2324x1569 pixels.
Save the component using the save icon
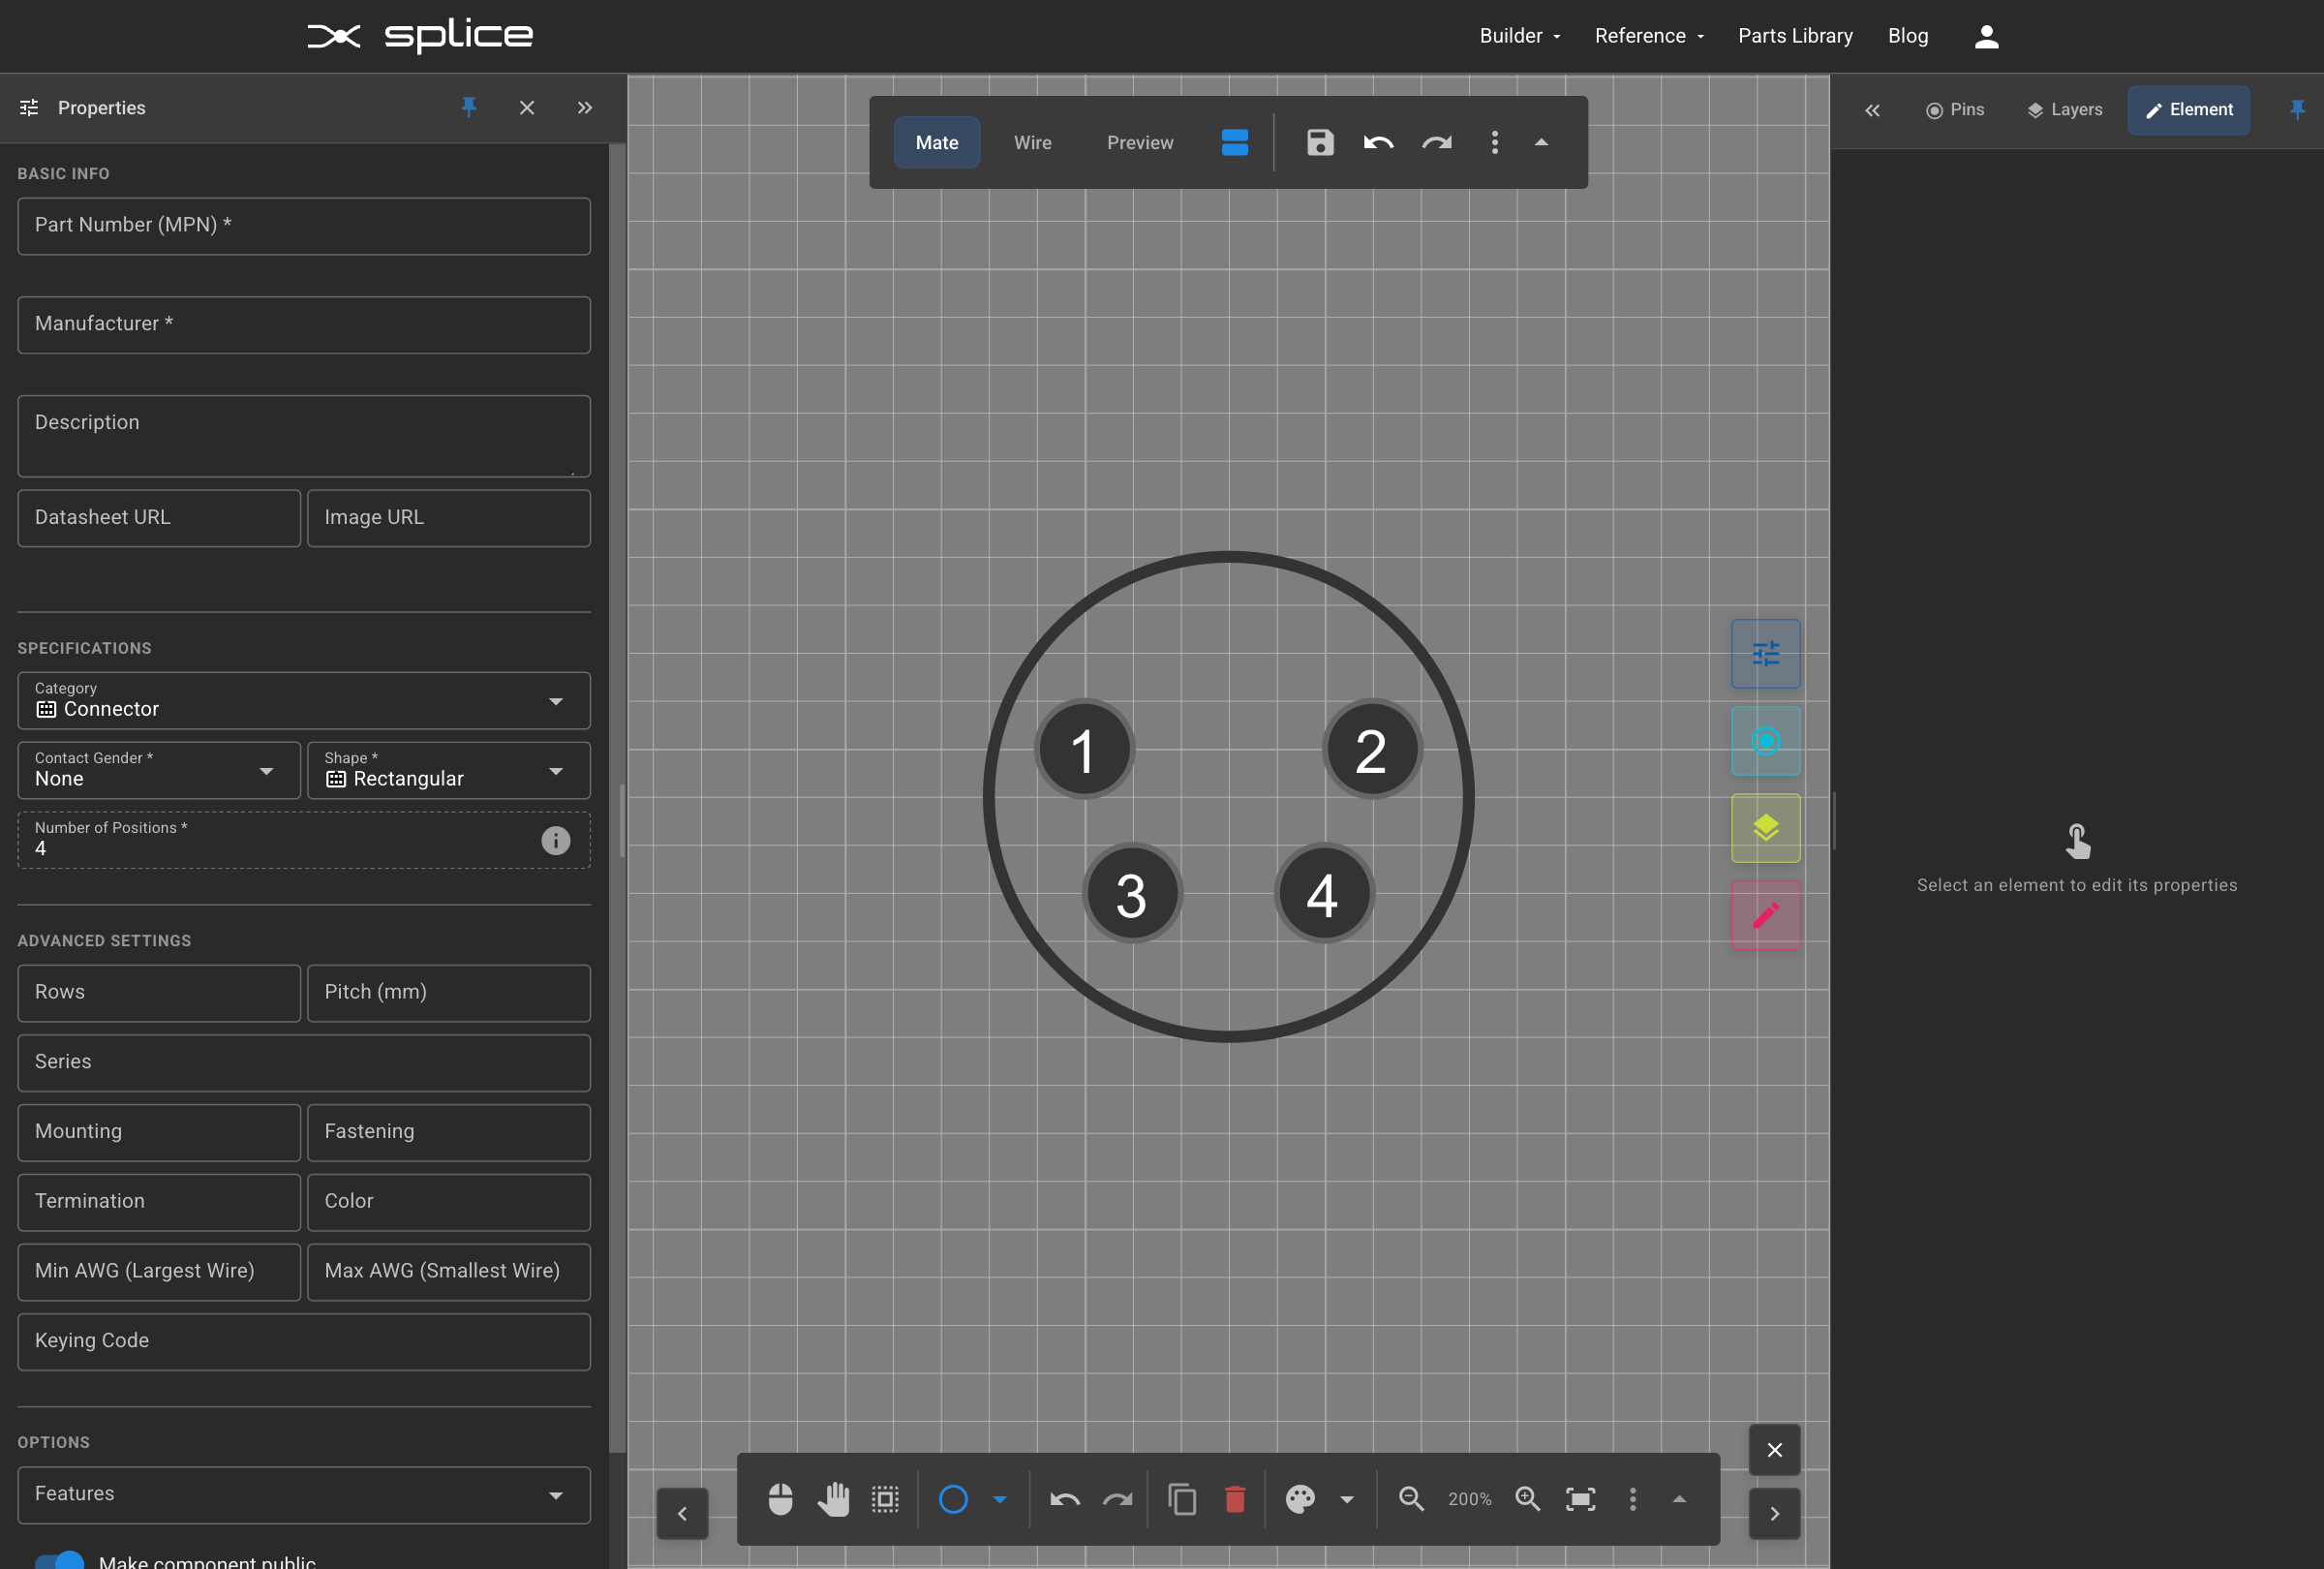[1319, 143]
